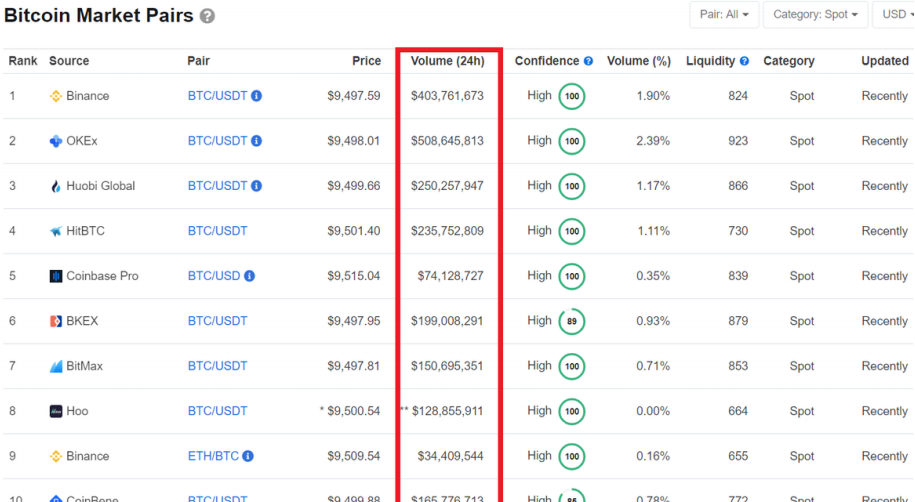915x502 pixels.
Task: Click the OKEx exchange logo
Action: pos(55,141)
